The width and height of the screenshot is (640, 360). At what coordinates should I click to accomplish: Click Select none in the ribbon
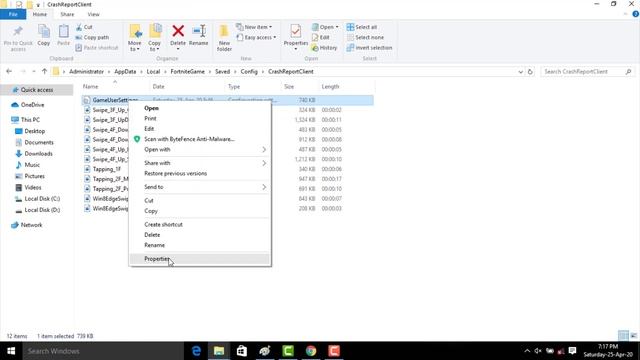365,37
